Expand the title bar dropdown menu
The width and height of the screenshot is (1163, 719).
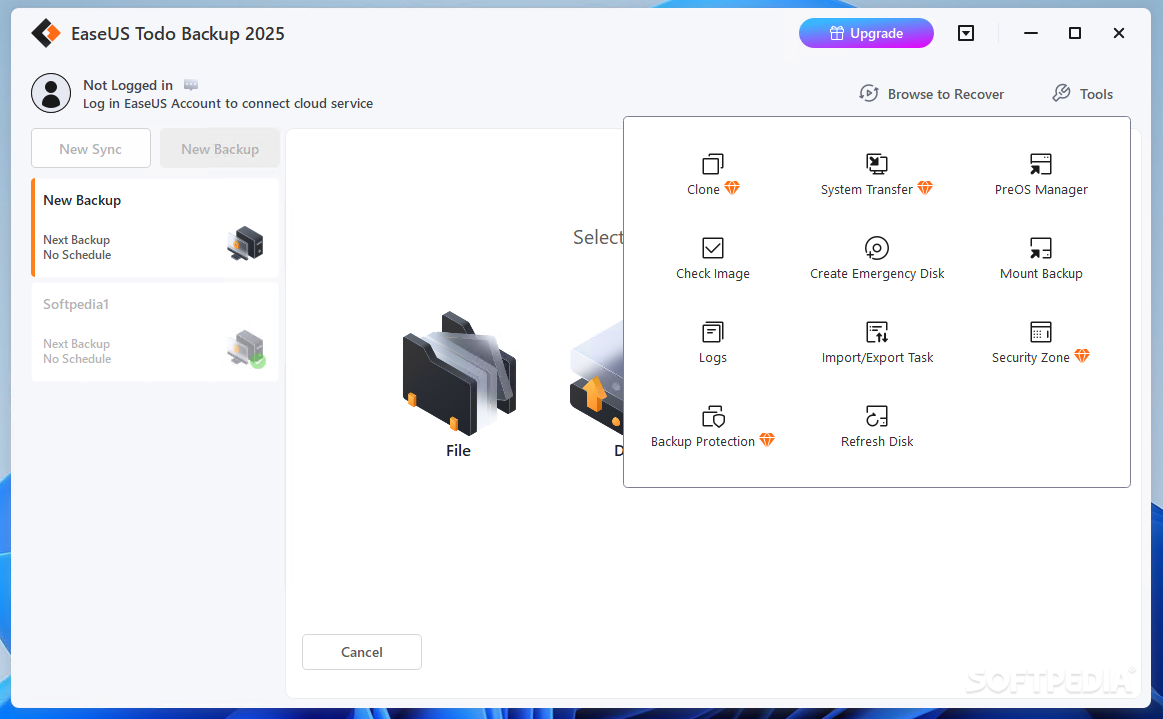[x=965, y=33]
